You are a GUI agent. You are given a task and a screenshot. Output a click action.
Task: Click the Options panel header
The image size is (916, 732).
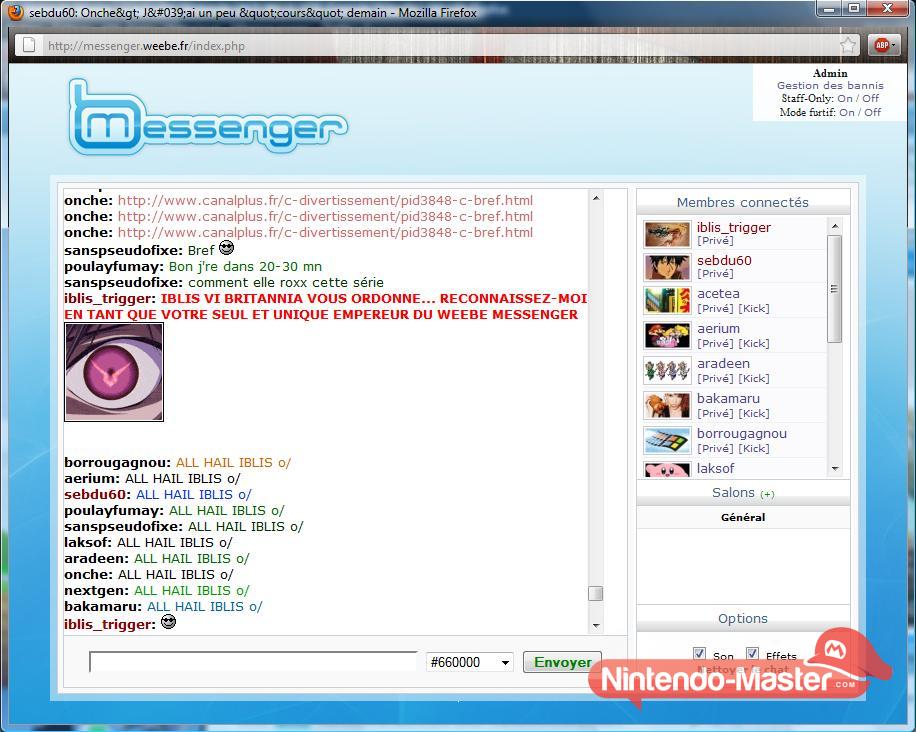point(743,618)
